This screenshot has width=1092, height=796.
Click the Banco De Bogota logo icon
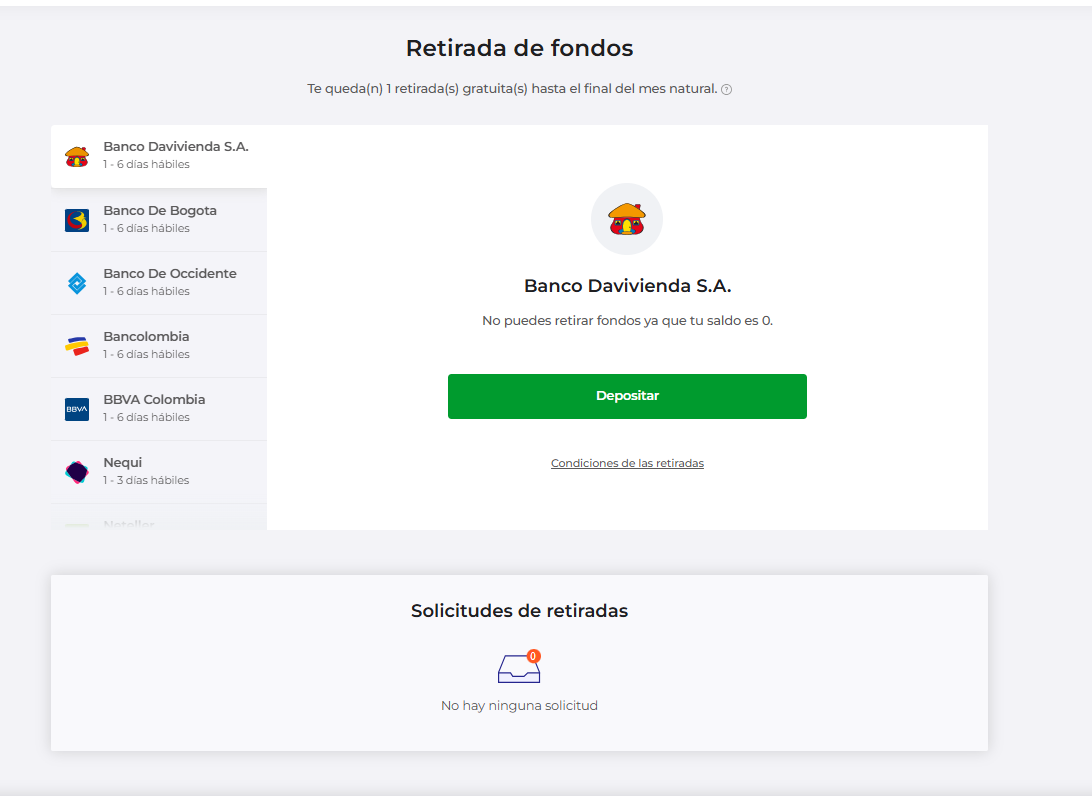point(77,220)
